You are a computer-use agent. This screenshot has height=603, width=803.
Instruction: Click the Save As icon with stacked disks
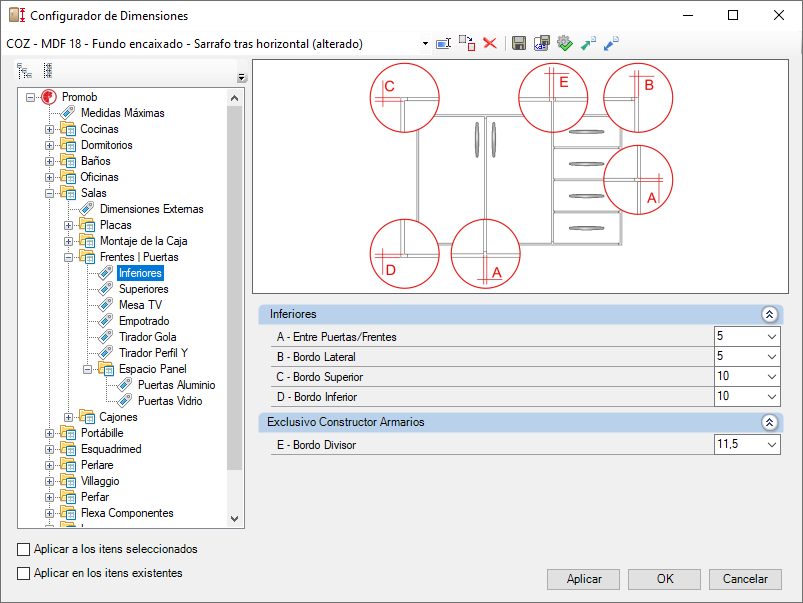click(541, 44)
